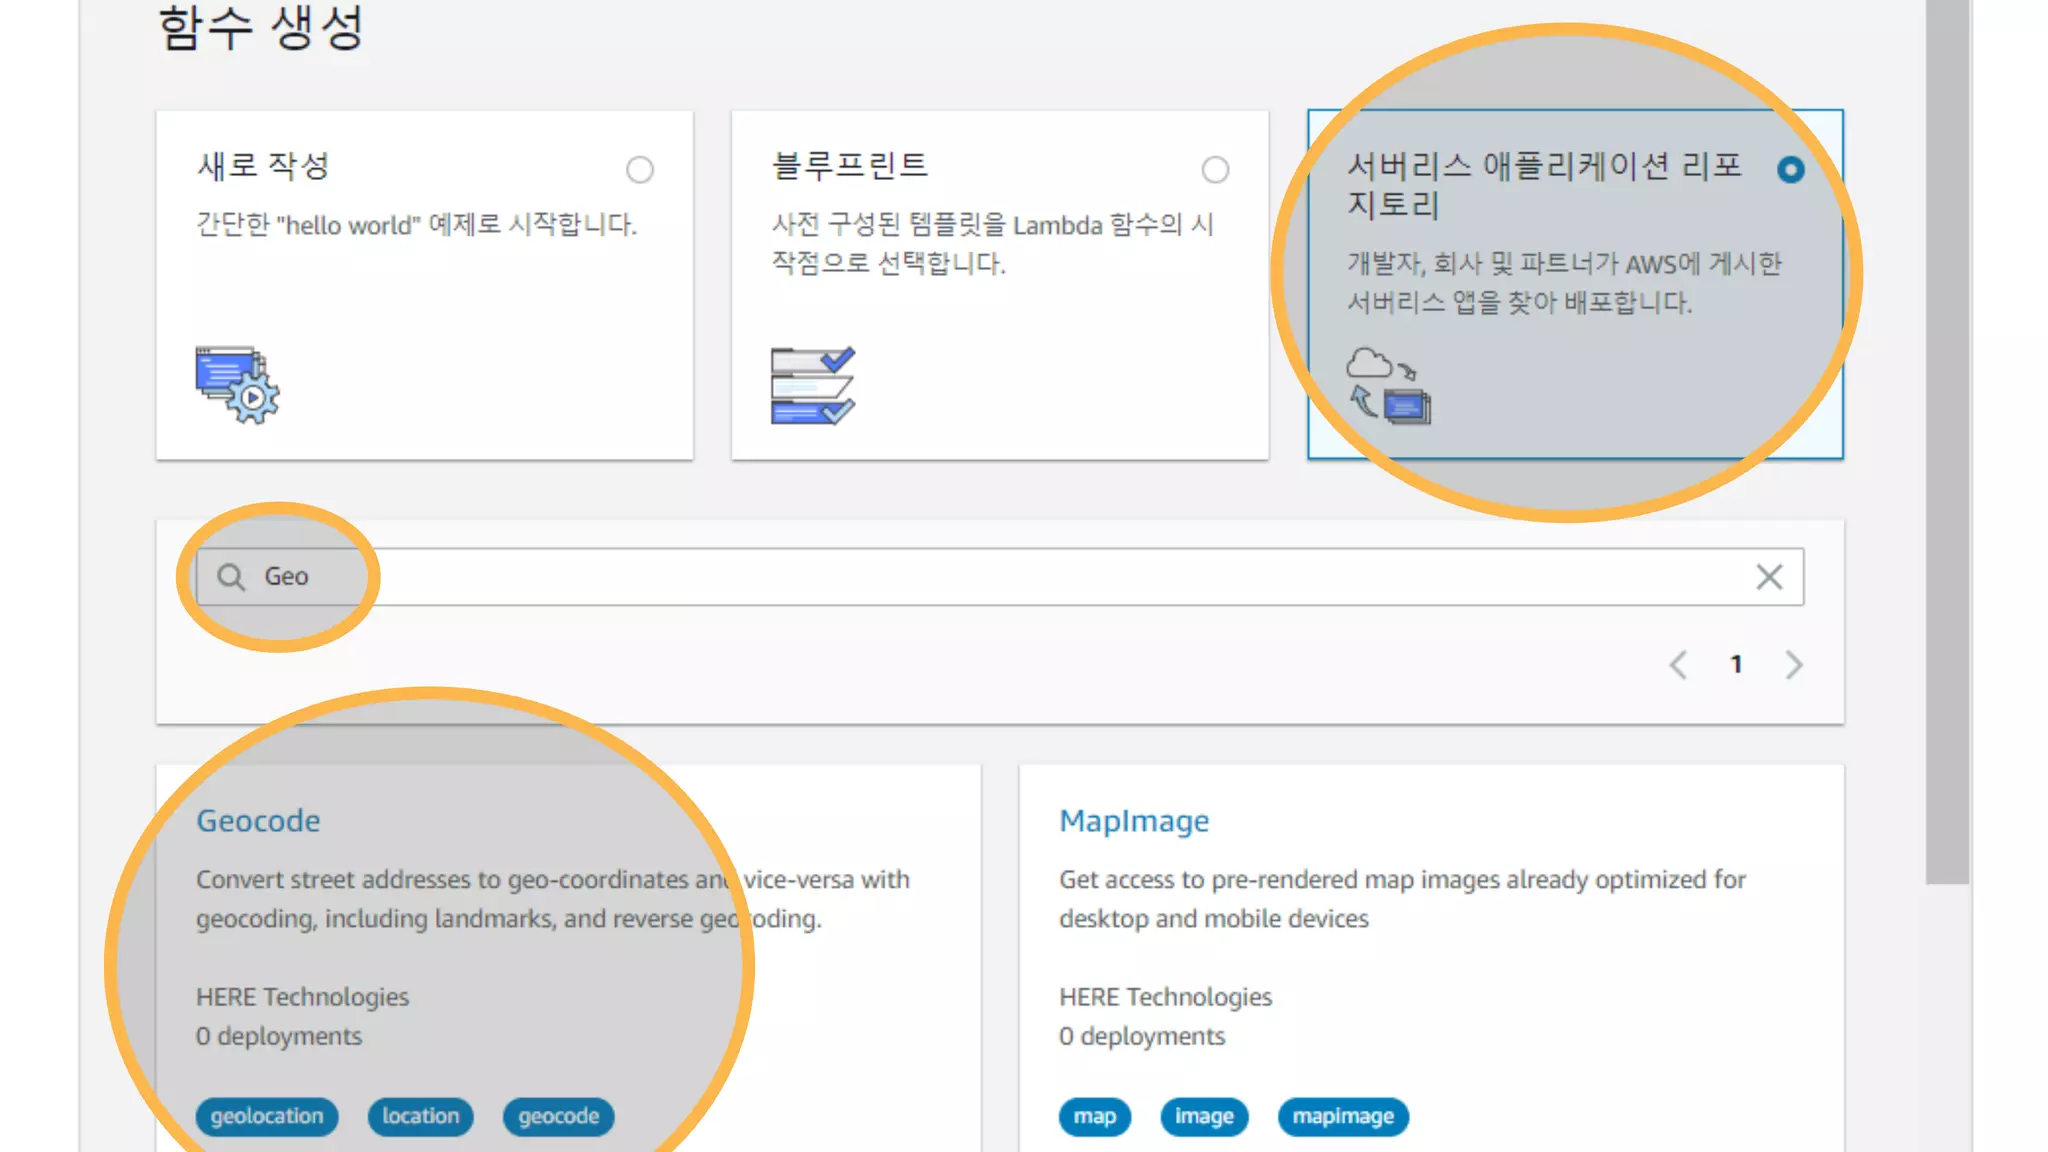Go to previous results page arrow

1679,665
